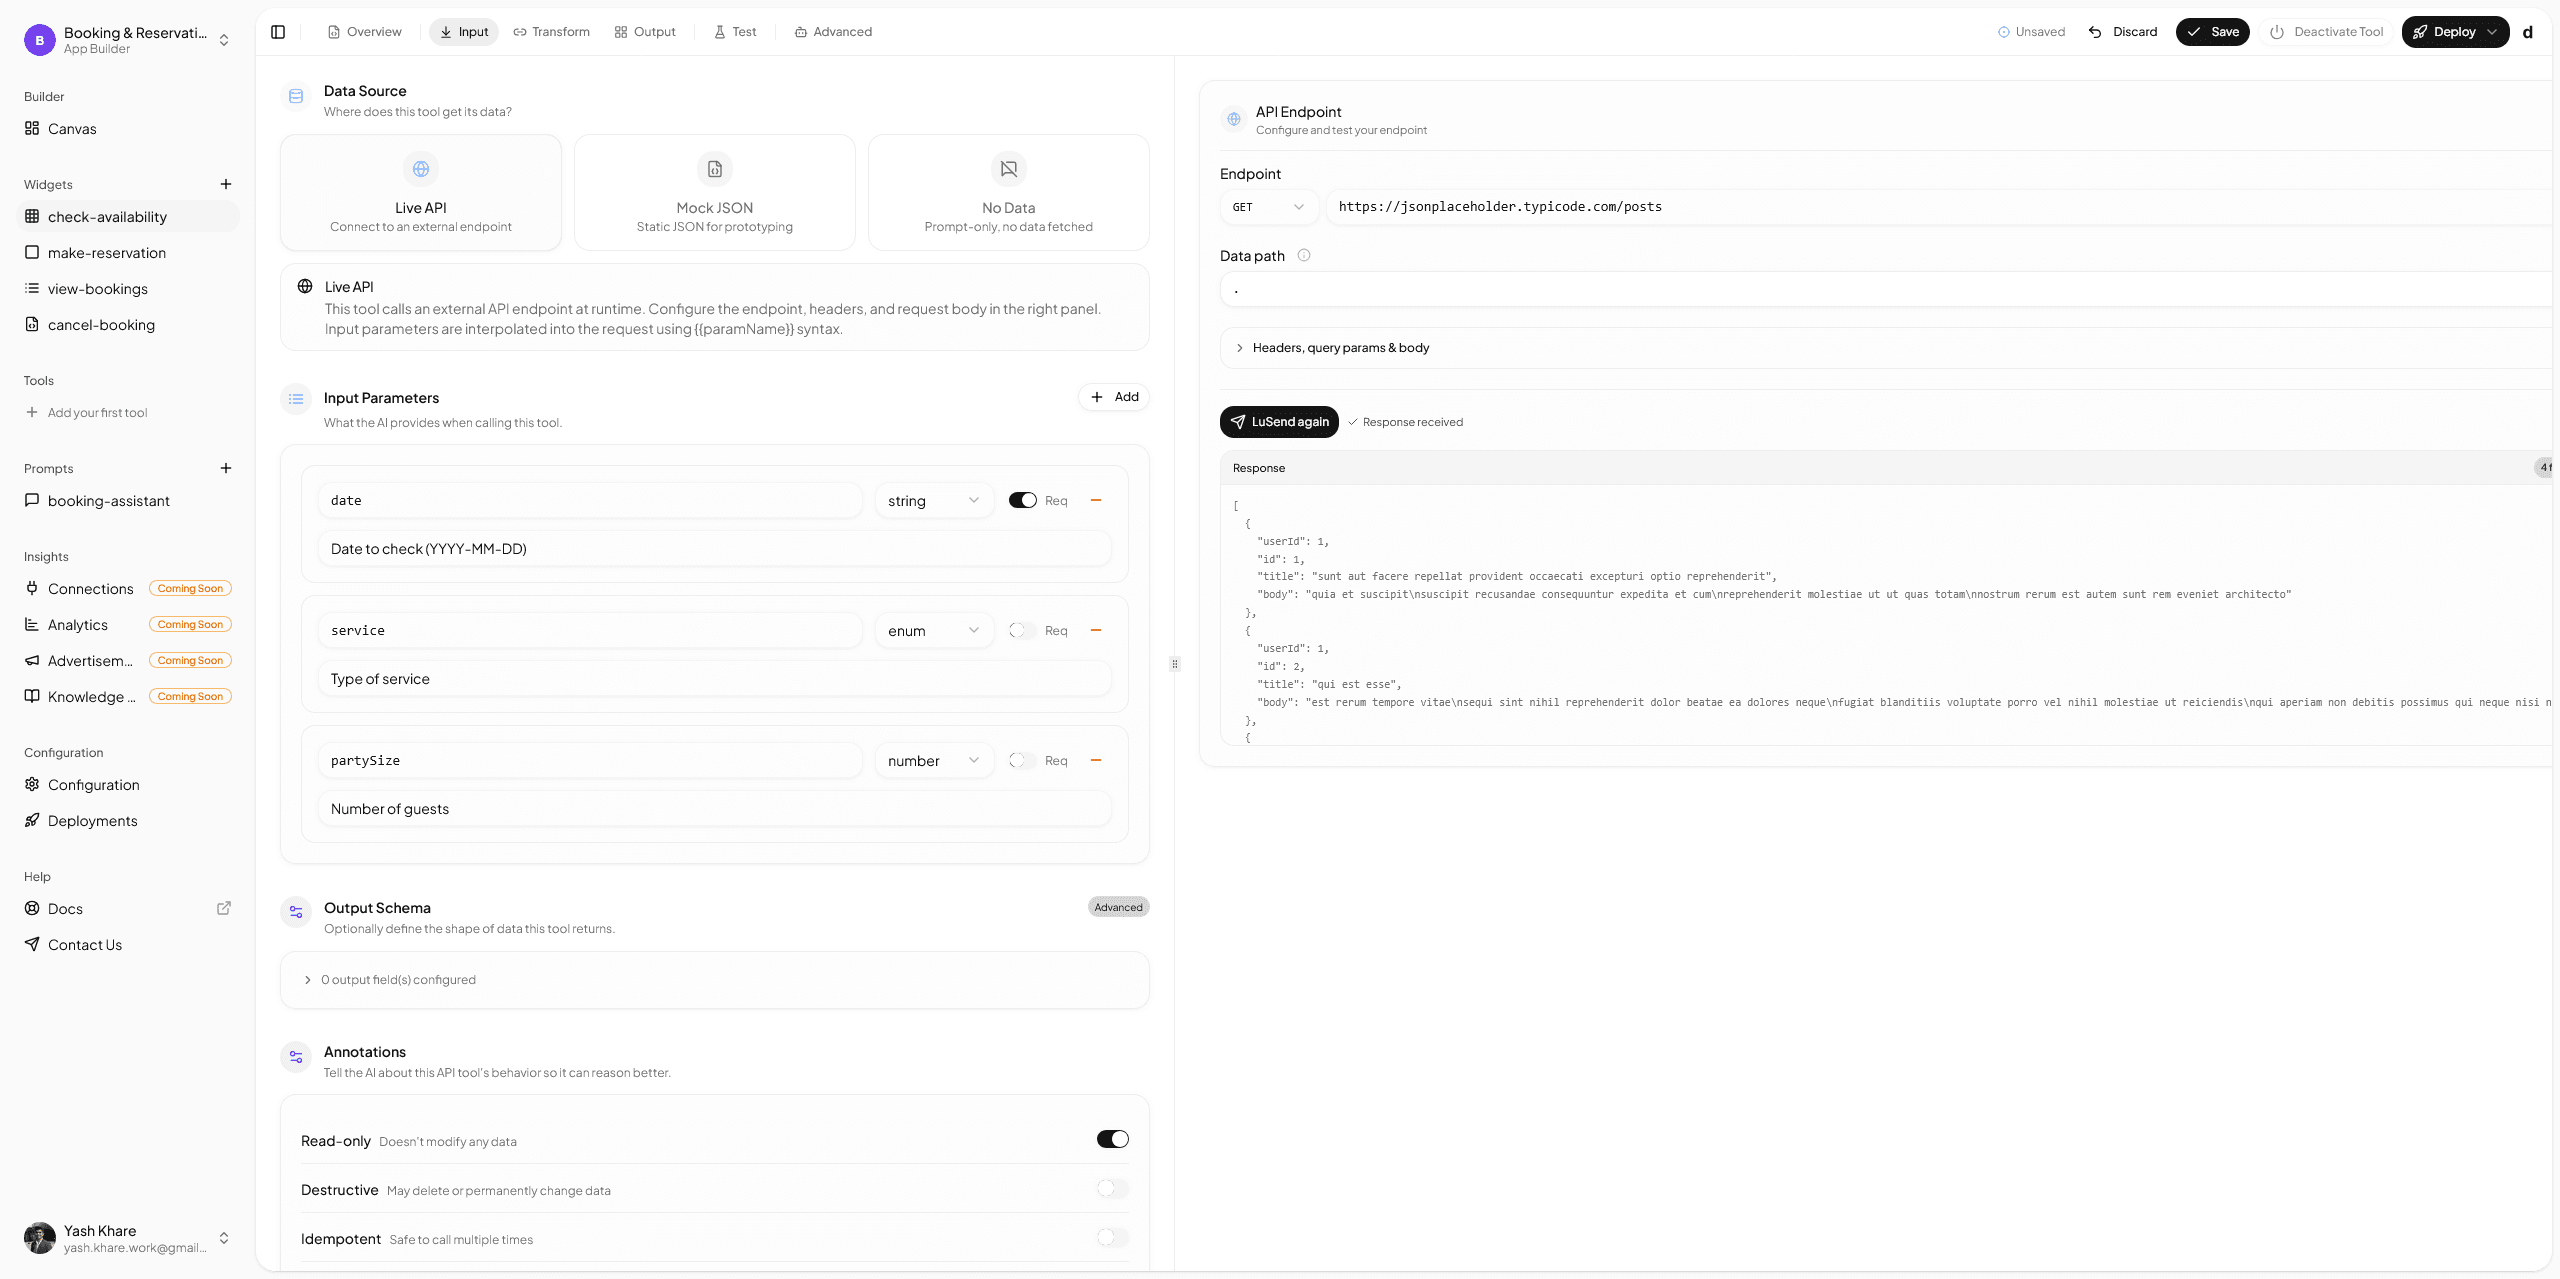Open the cancel-booking widget

coord(100,324)
